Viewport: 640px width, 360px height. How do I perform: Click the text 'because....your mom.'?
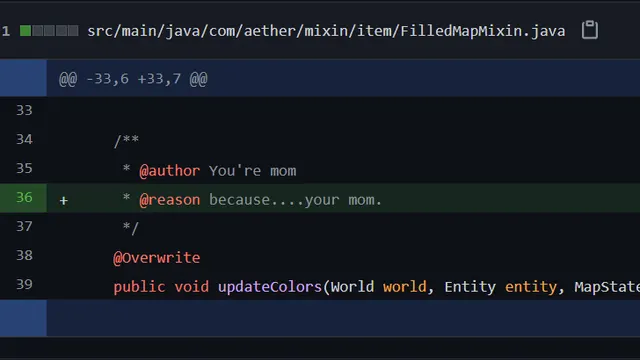pos(295,200)
